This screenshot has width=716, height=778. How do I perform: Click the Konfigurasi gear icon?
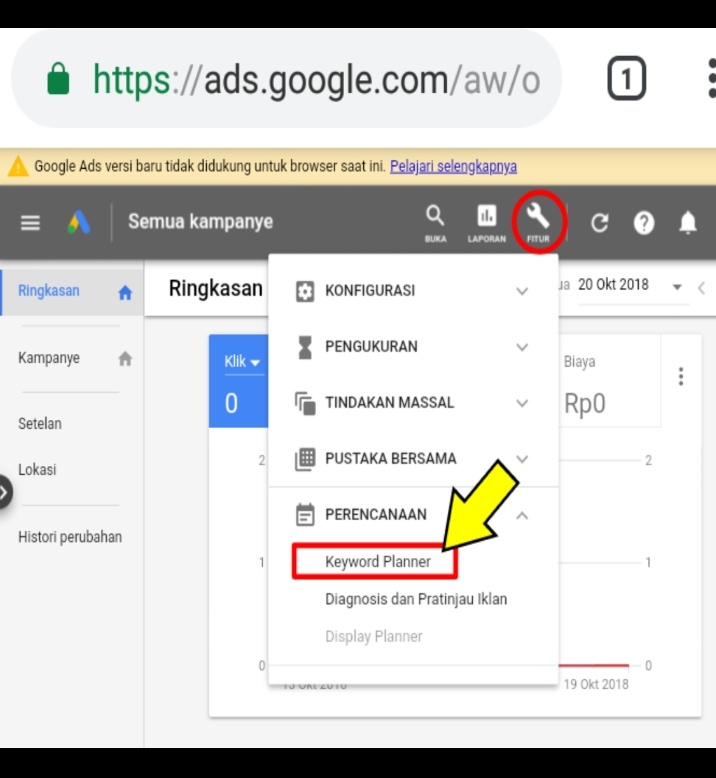click(x=305, y=291)
